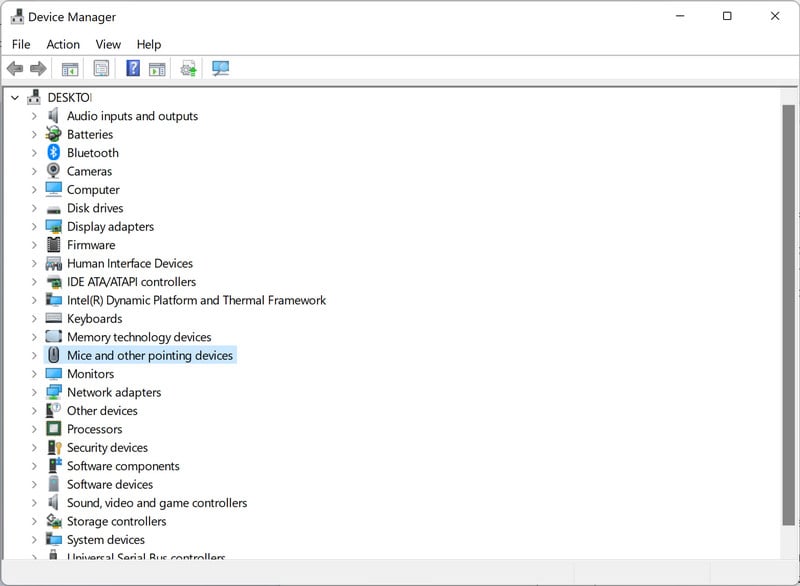Select the Other devices tree item
The width and height of the screenshot is (800, 586).
click(102, 411)
